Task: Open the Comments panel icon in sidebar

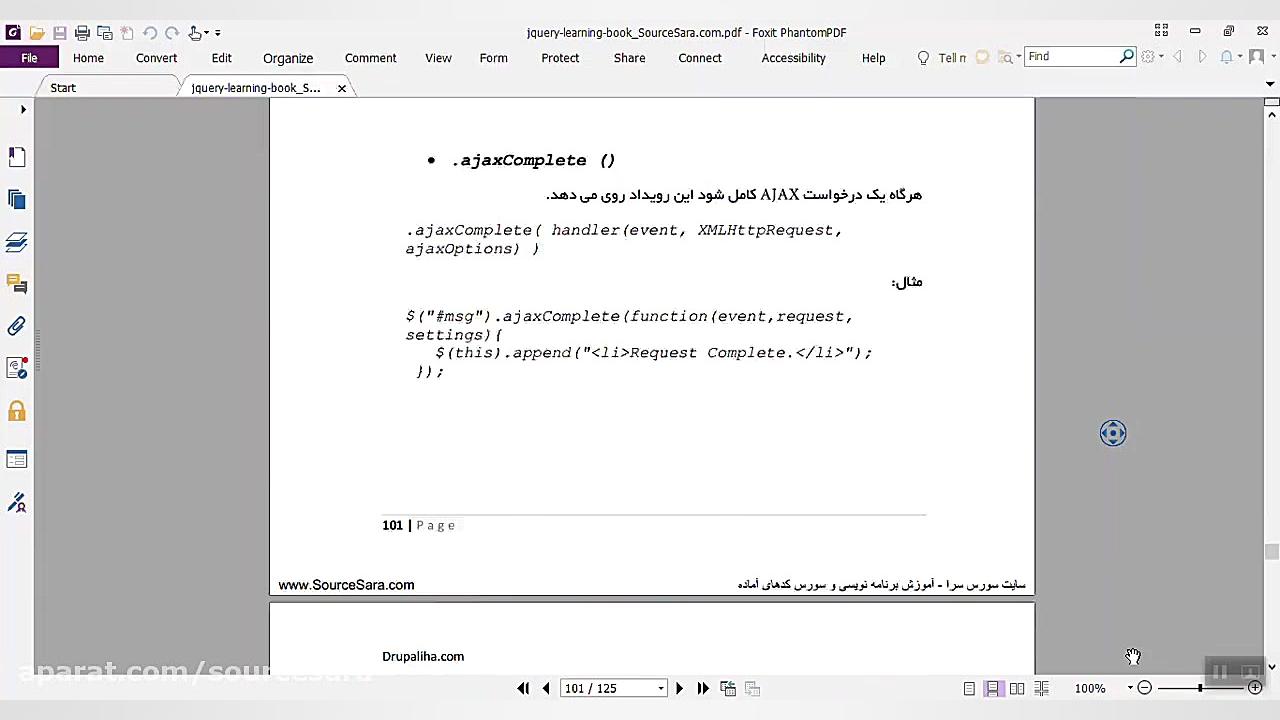Action: coord(17,285)
